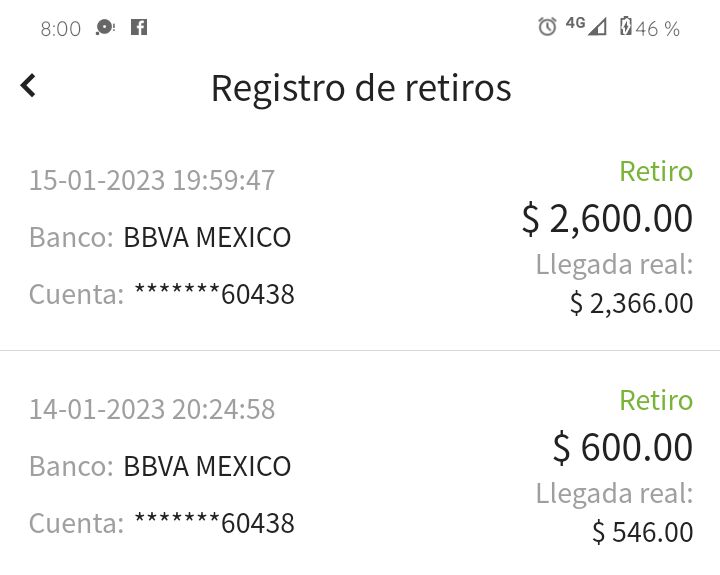Viewport: 720px width, 575px height.
Task: Tap the $ 546.00 Llegada real value
Action: click(642, 532)
